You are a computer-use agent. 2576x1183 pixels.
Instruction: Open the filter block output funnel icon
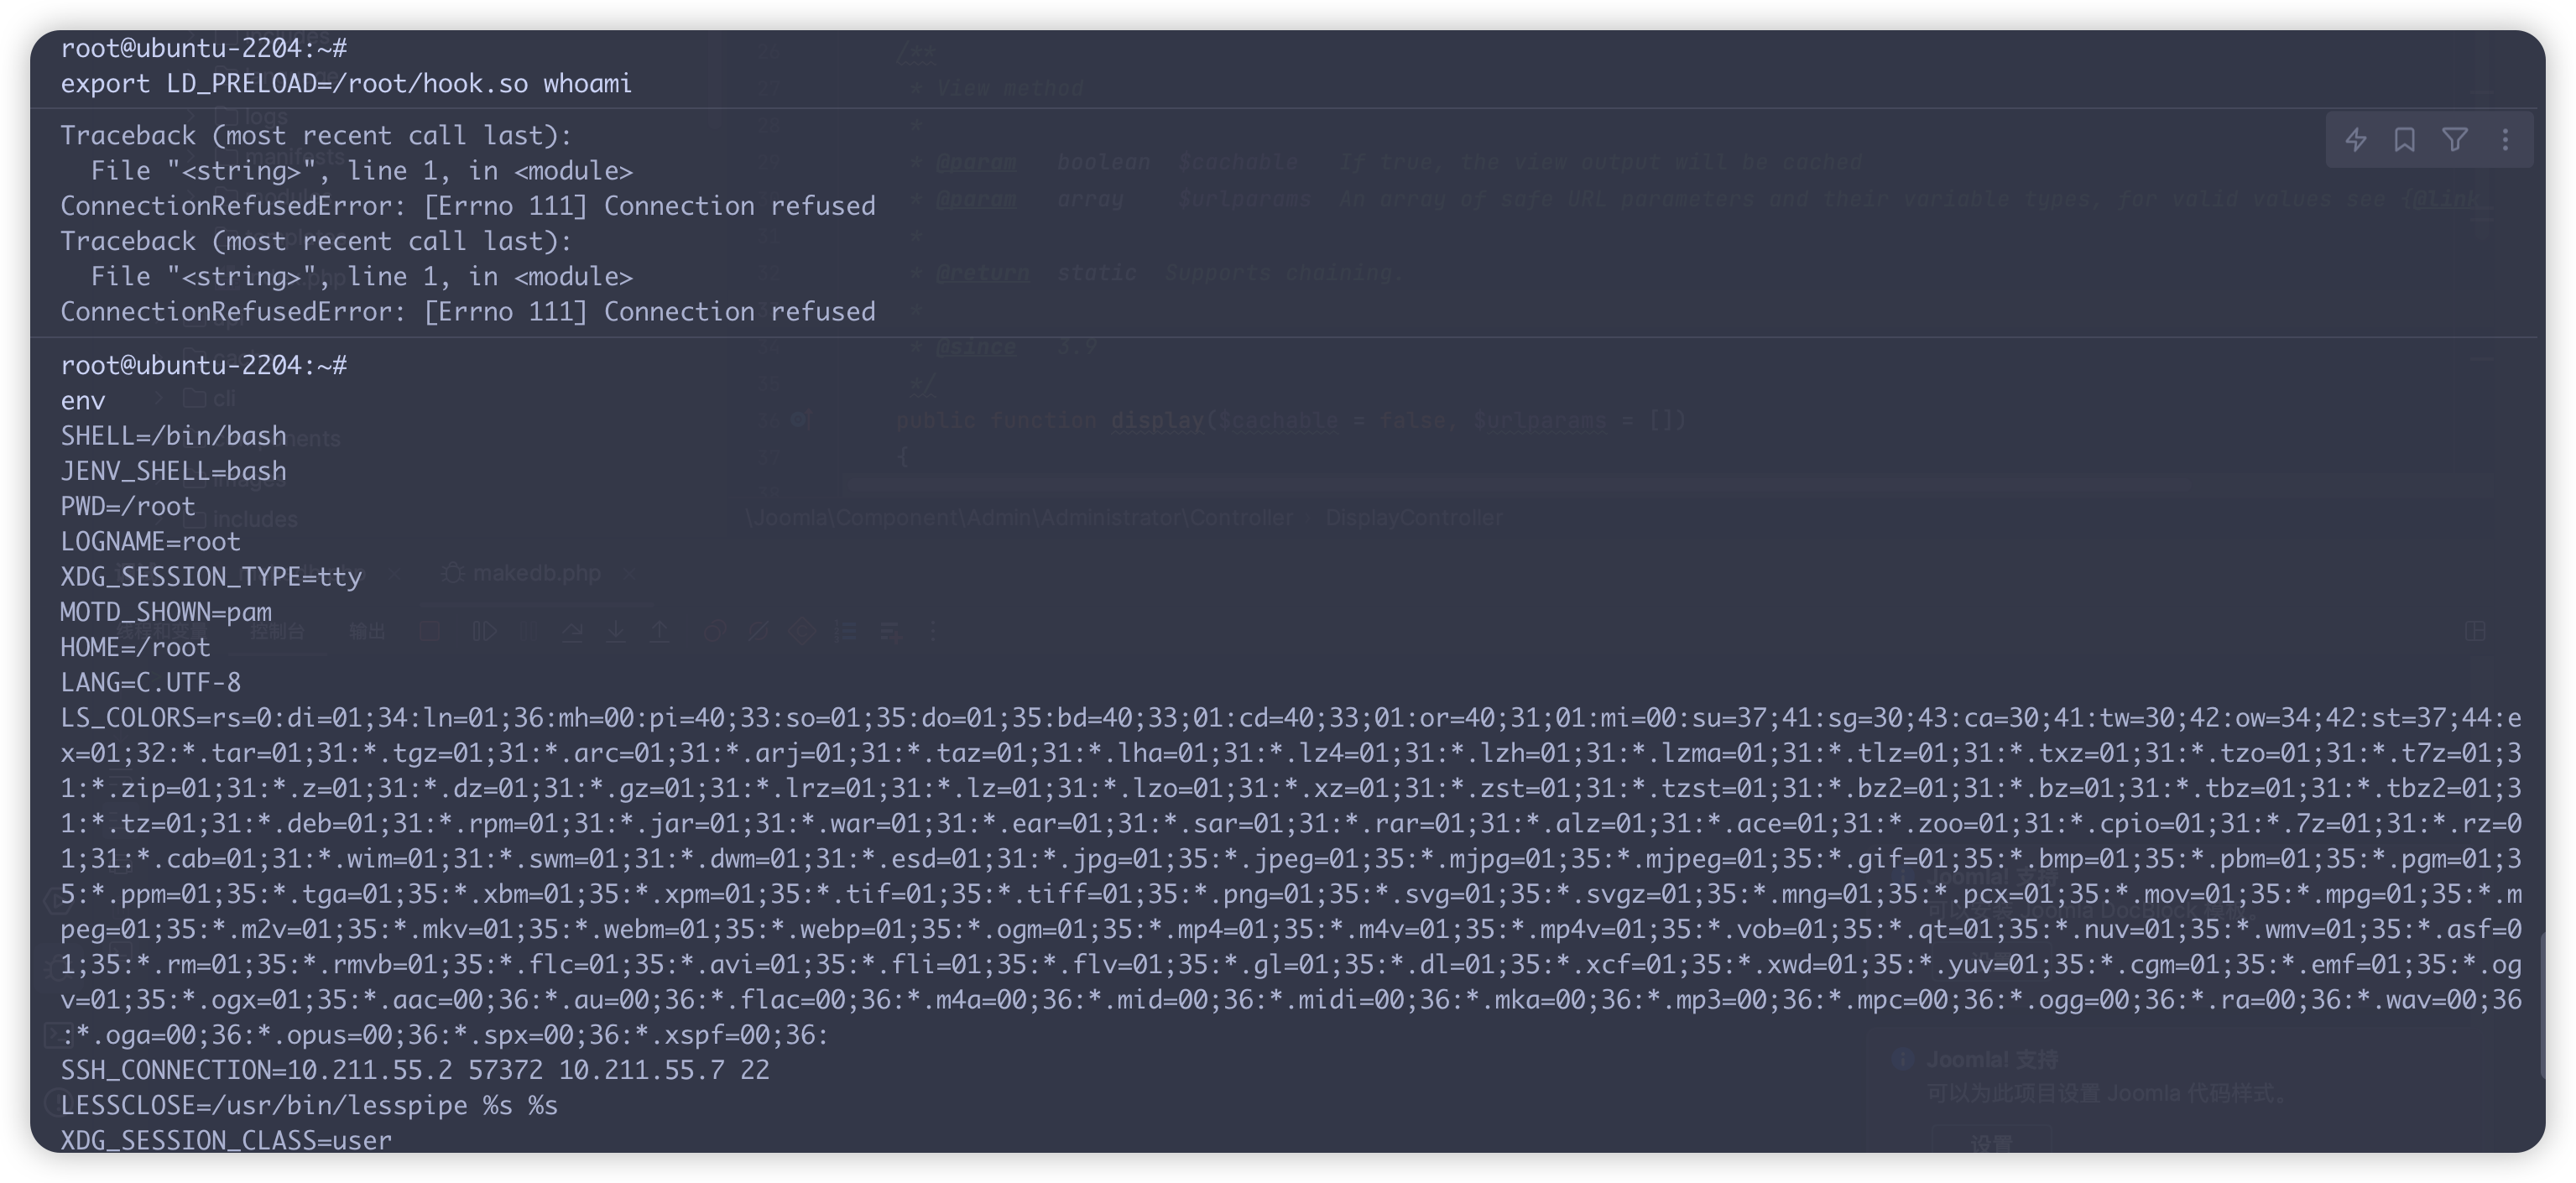coord(2455,140)
